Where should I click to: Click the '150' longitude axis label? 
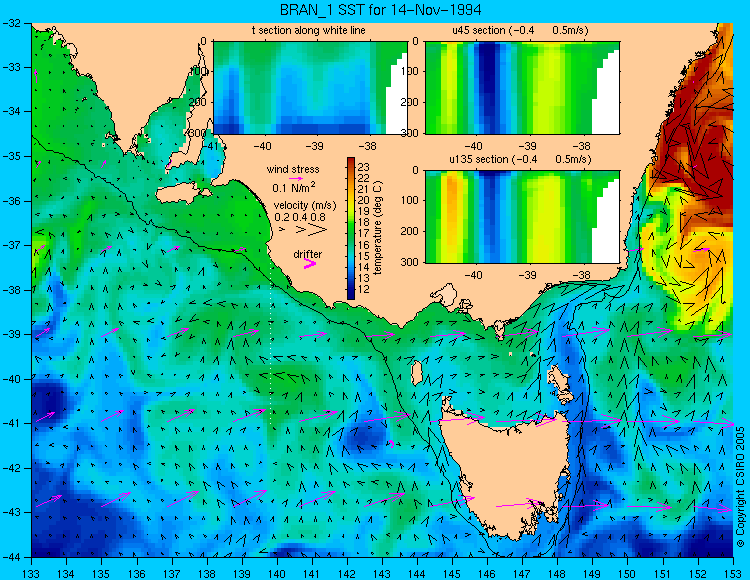pos(627,574)
